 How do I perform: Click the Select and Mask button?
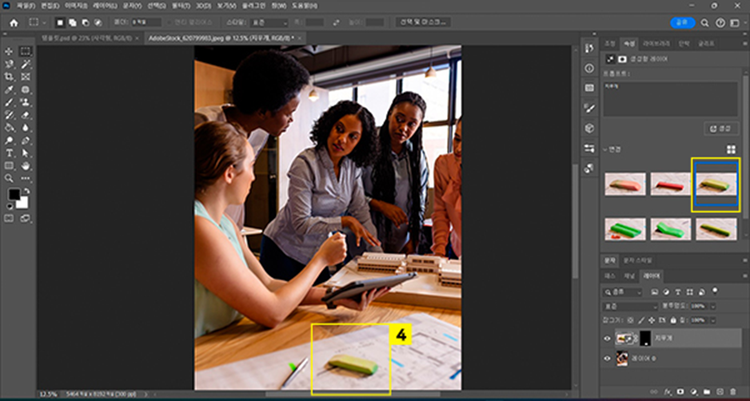pos(423,22)
